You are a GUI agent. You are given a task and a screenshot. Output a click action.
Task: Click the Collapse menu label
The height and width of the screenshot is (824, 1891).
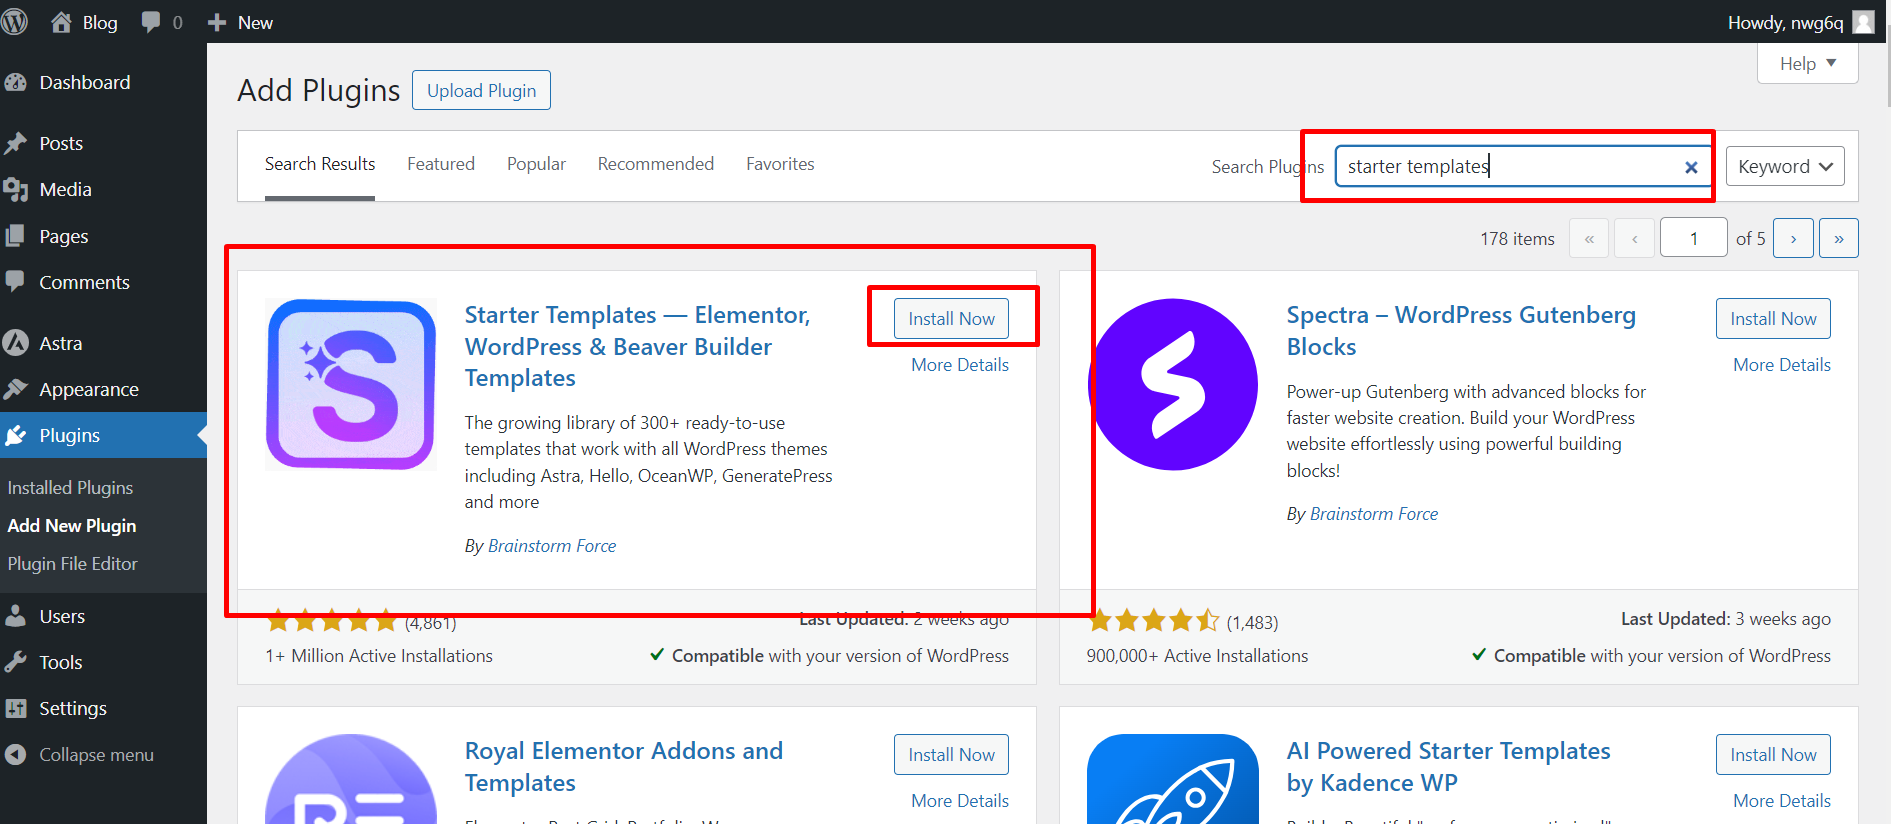(x=96, y=755)
